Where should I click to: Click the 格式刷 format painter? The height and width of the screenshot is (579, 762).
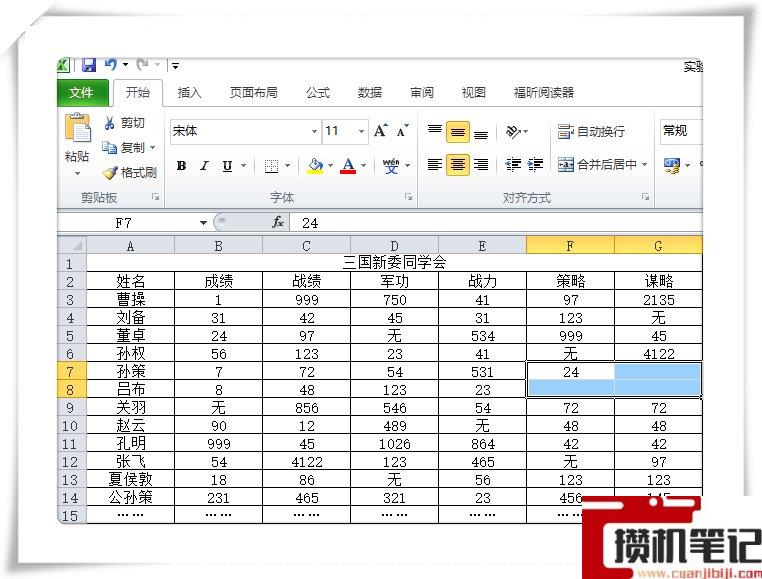tap(129, 173)
